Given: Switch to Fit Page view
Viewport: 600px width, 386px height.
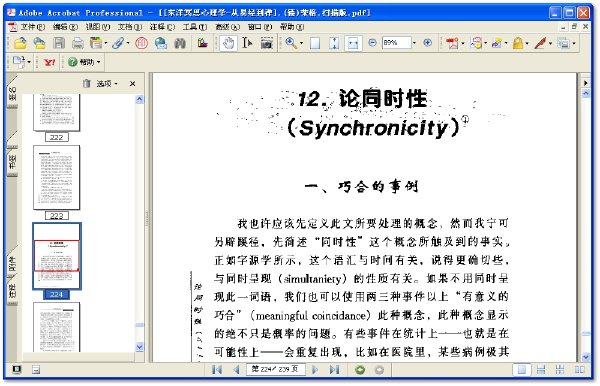Looking at the screenshot, I should tap(334, 43).
